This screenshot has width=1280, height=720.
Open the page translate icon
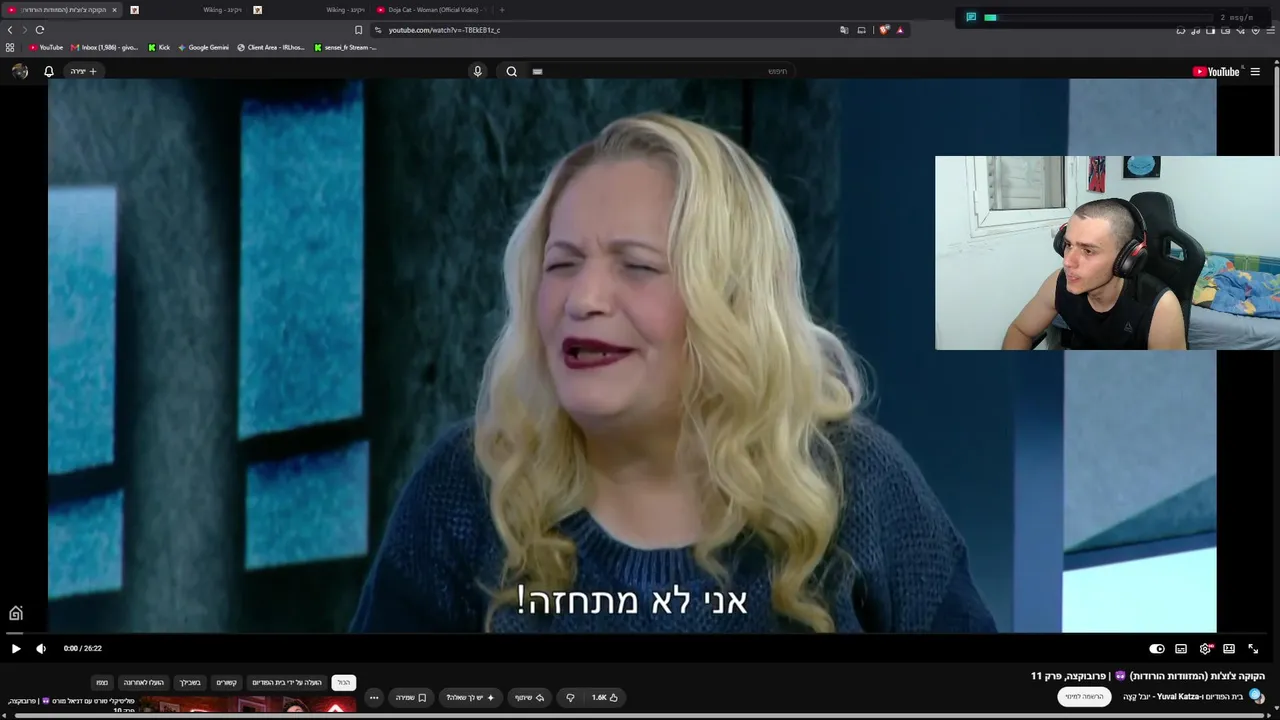coord(845,30)
